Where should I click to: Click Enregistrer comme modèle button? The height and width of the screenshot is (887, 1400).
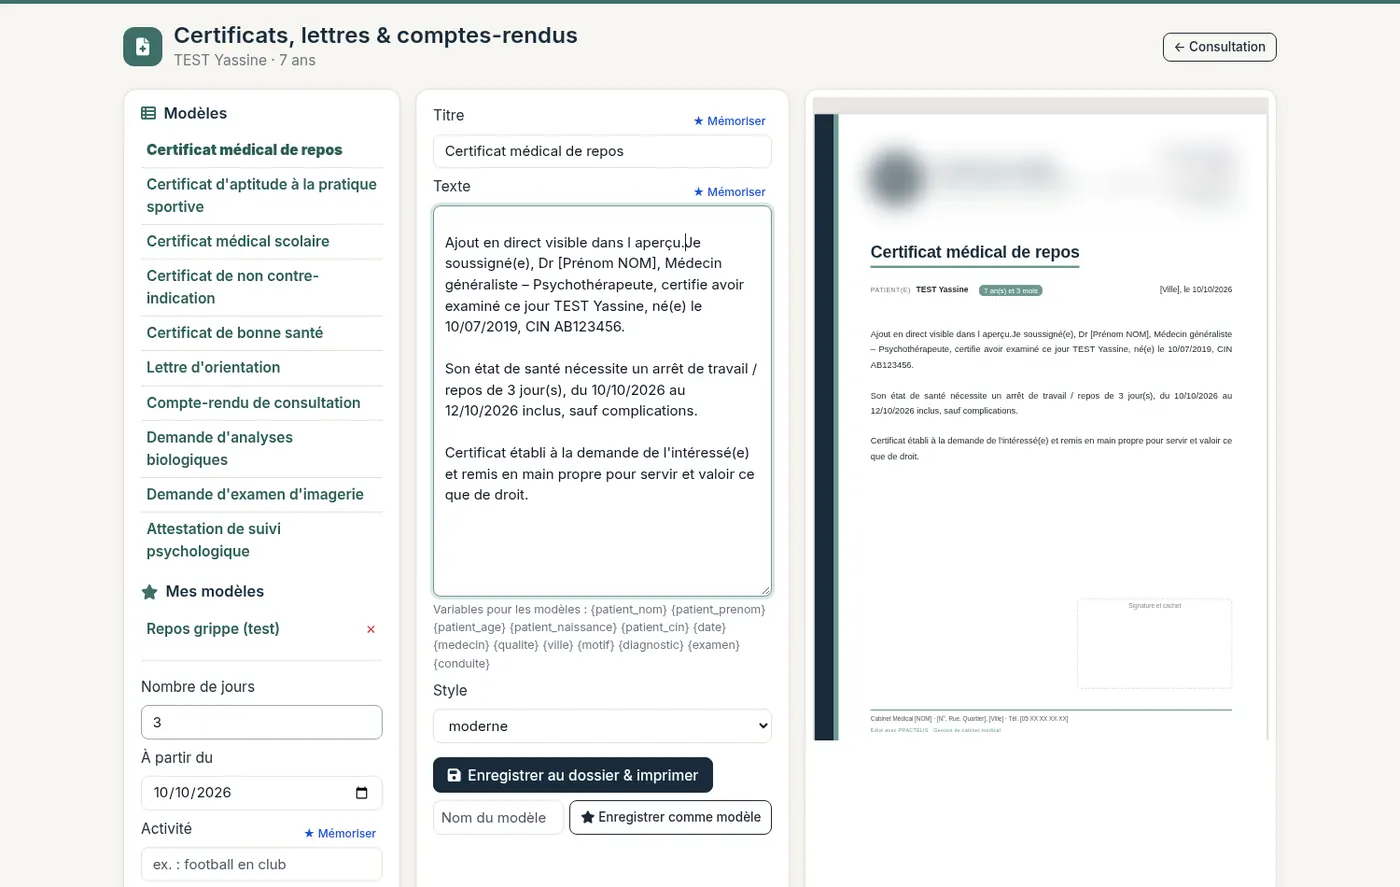click(x=670, y=817)
